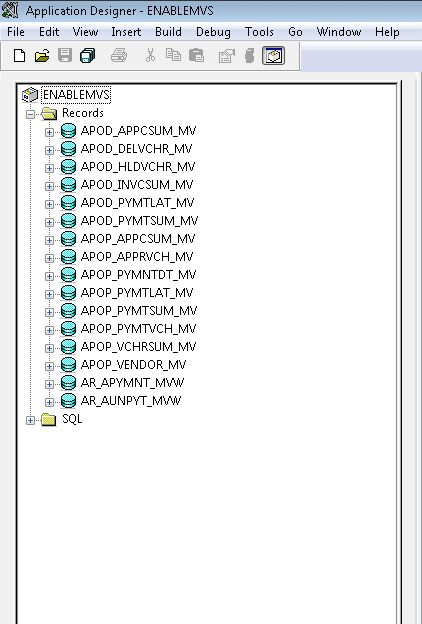Click the AR_APYMNT_MVW record icon
Screen dimensions: 422x624
click(x=68, y=383)
